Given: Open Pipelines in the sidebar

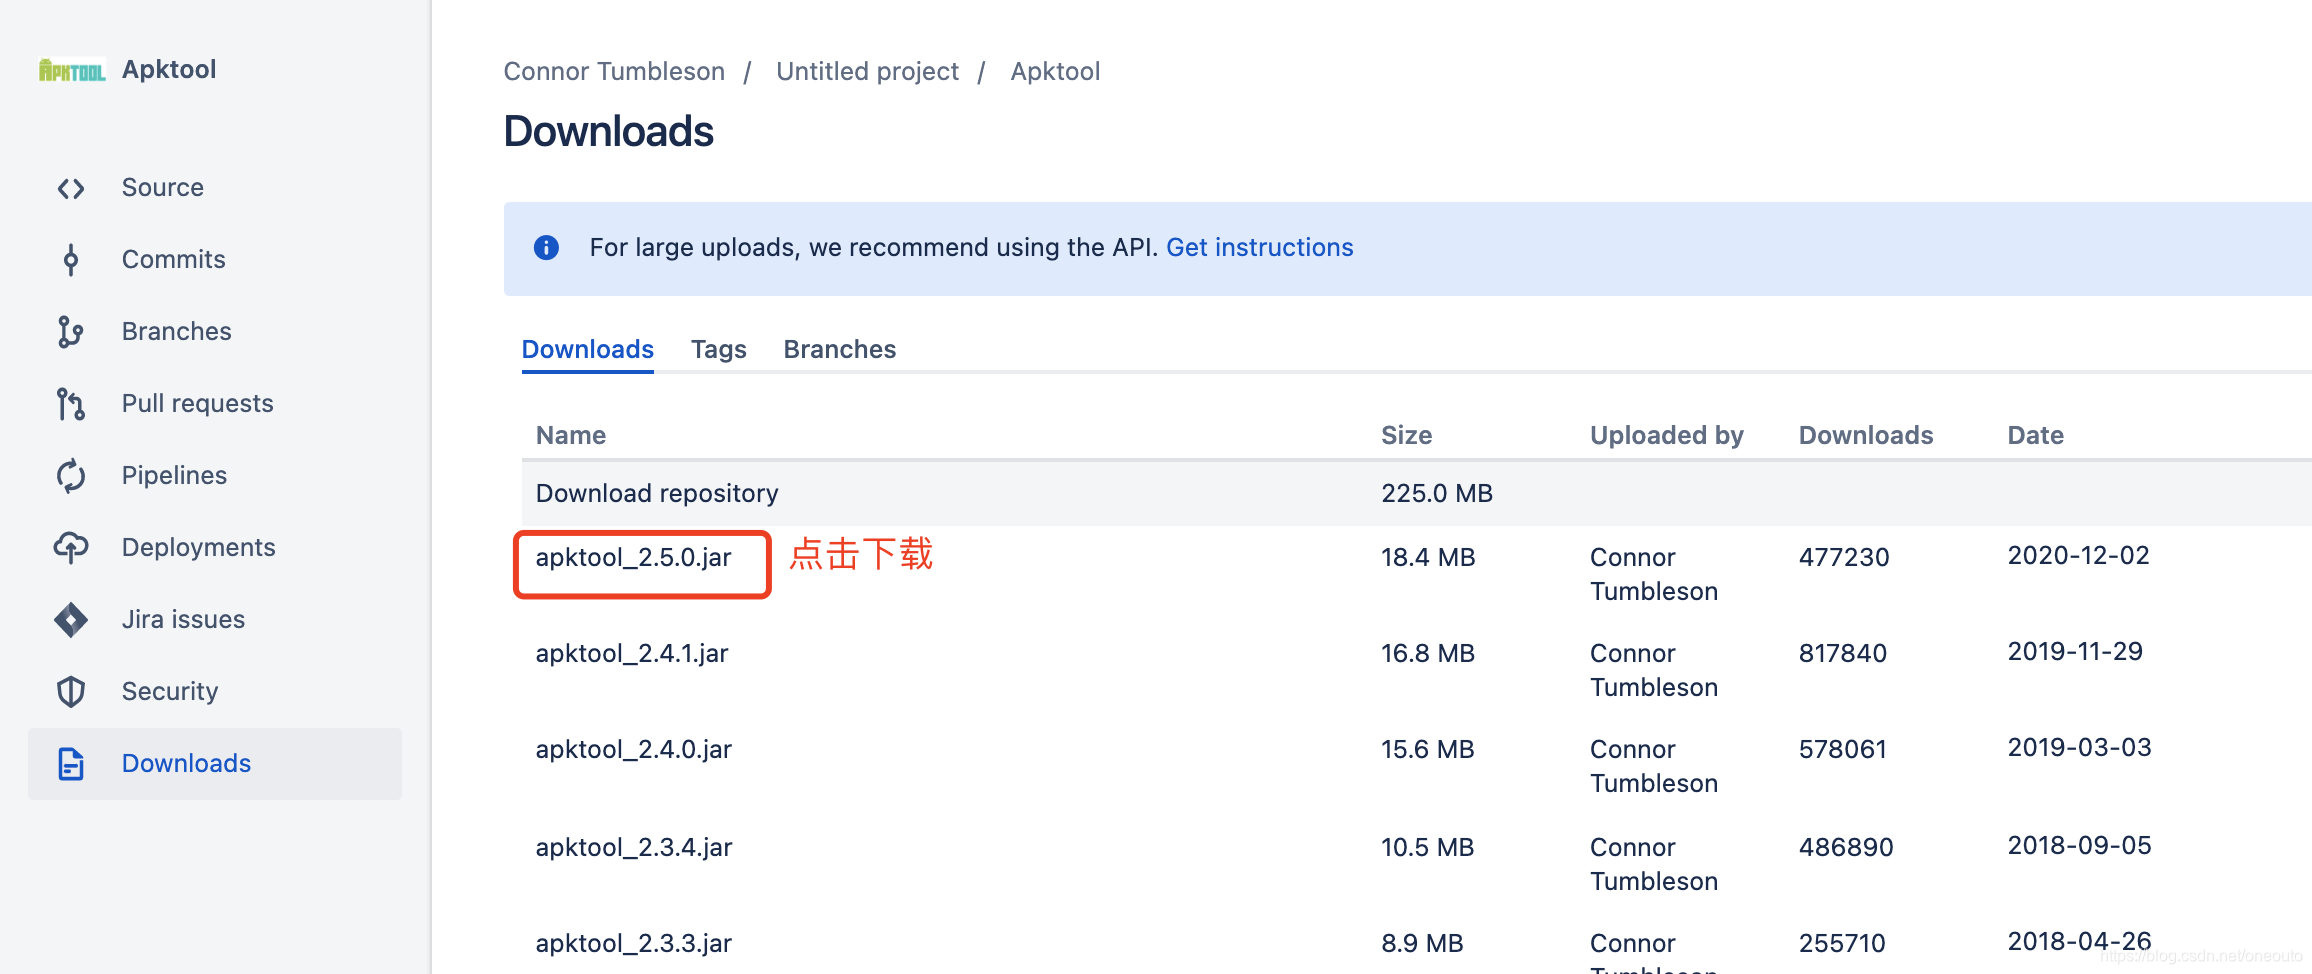Looking at the screenshot, I should pos(174,475).
